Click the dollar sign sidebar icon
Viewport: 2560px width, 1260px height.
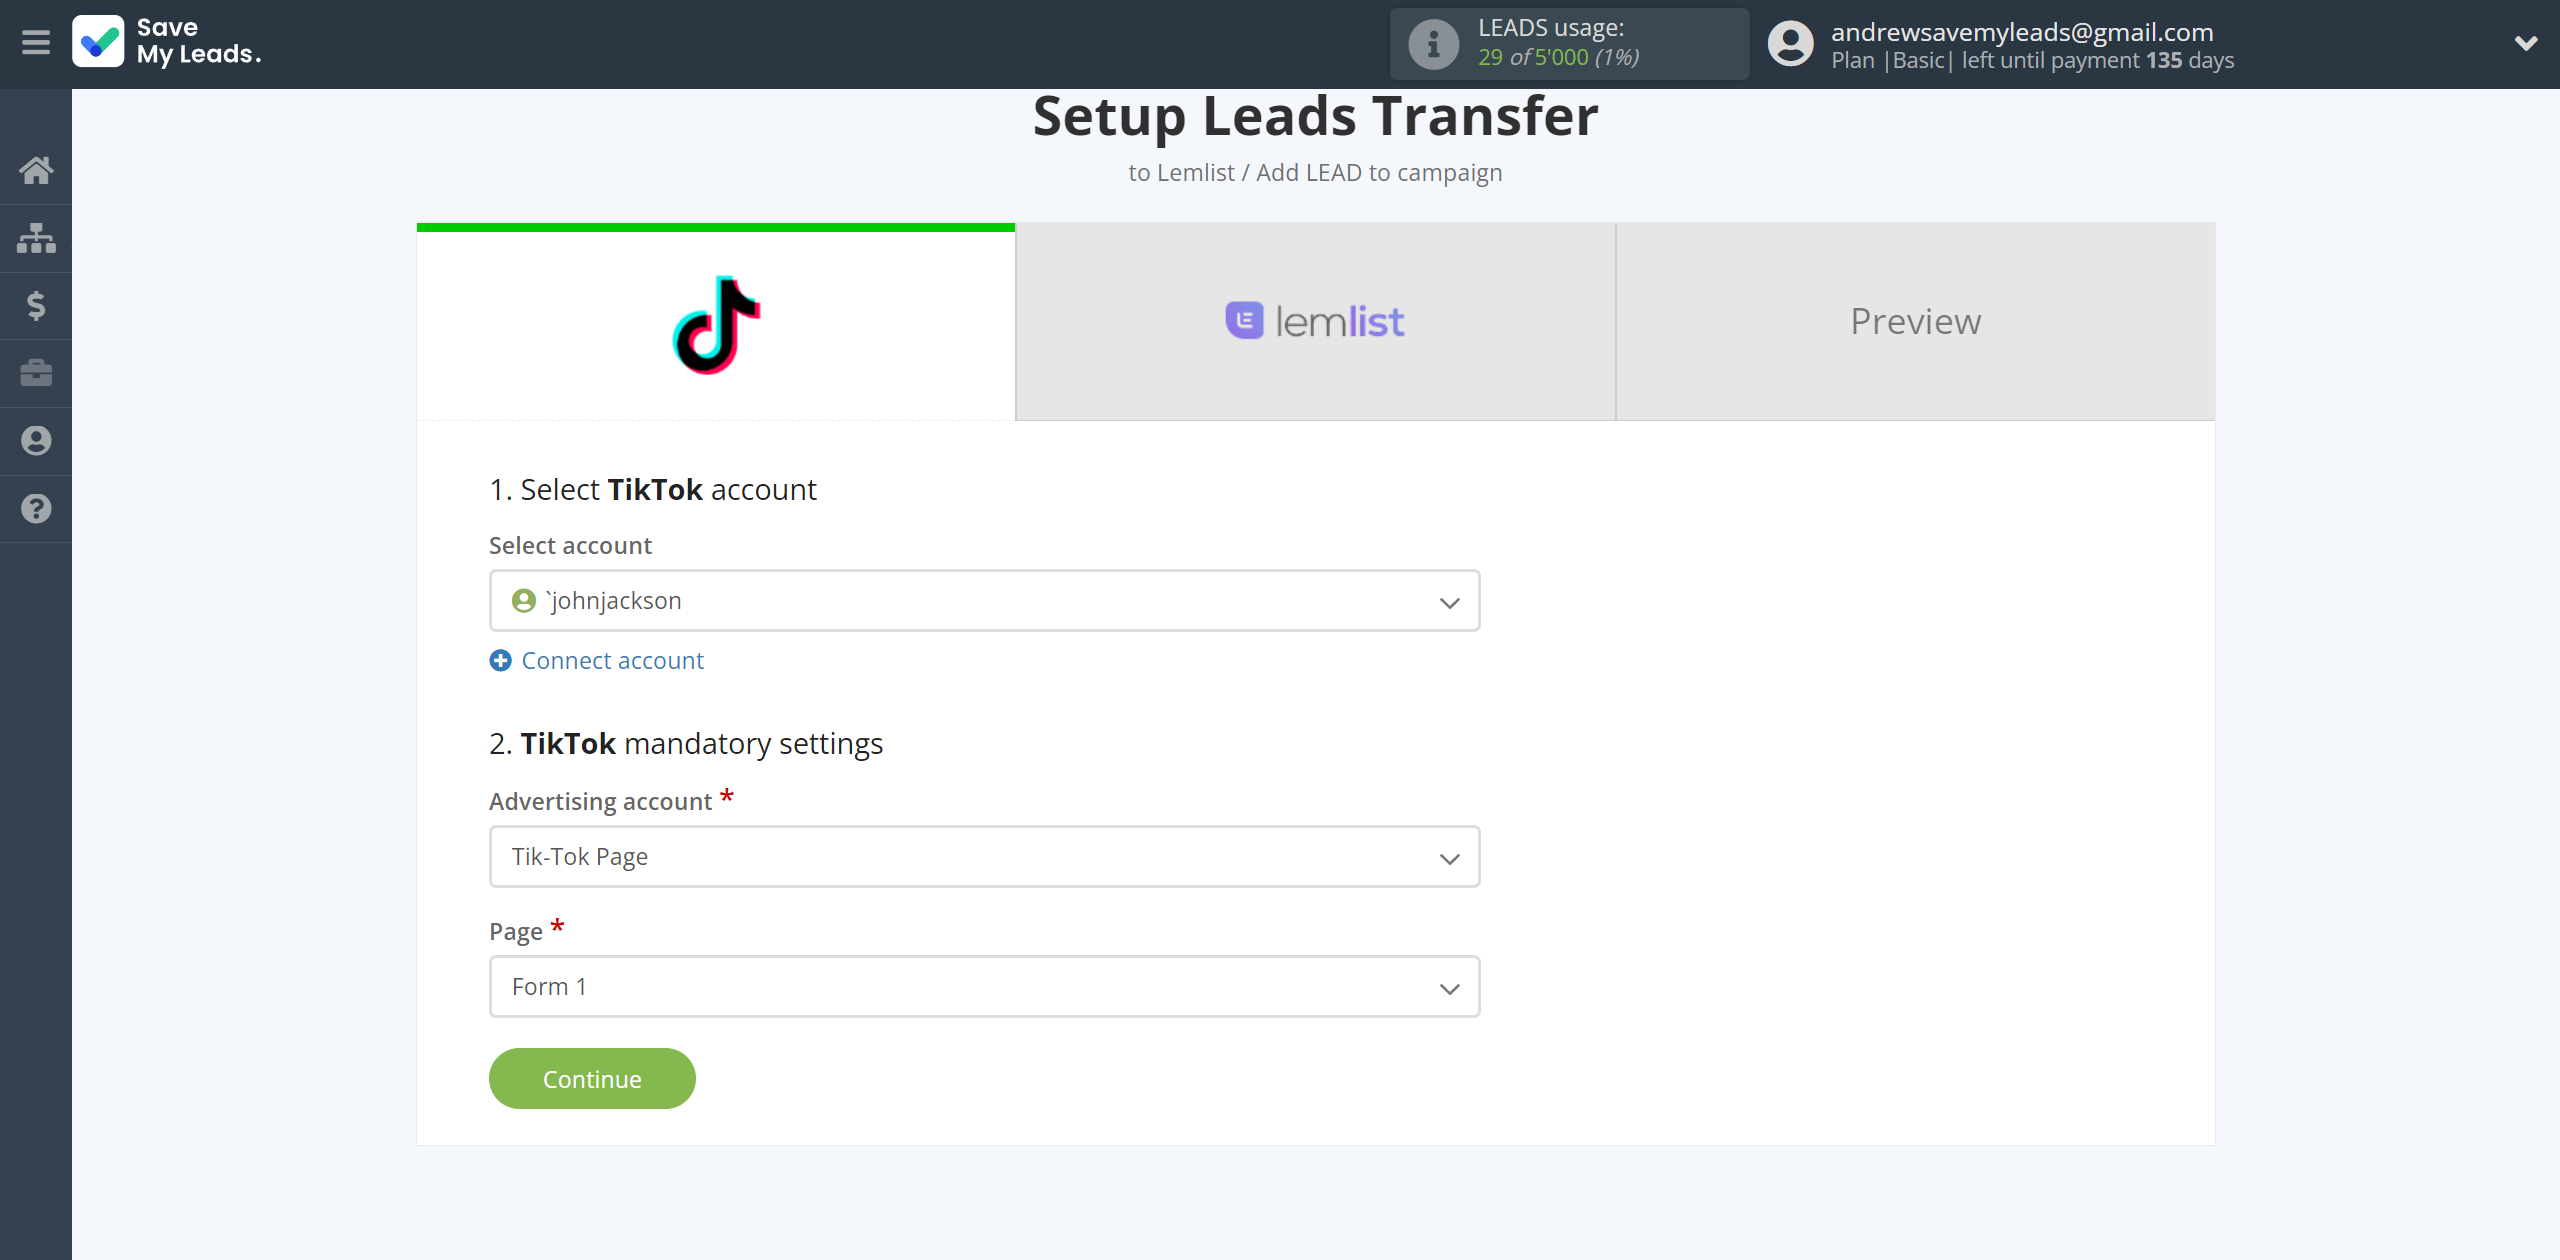34,304
